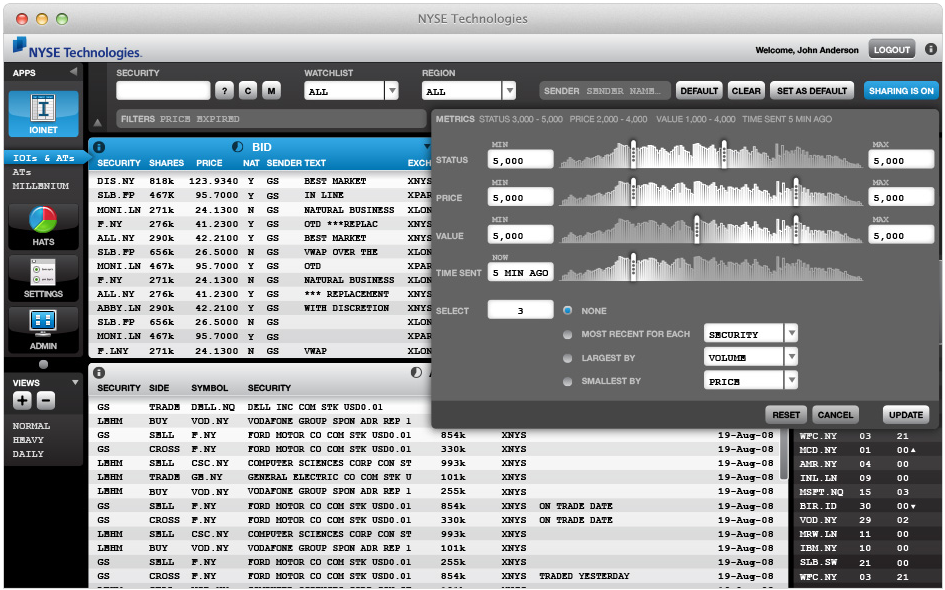Image resolution: width=945 pixels, height=590 pixels.
Task: Click the M button beside security field
Action: point(271,91)
